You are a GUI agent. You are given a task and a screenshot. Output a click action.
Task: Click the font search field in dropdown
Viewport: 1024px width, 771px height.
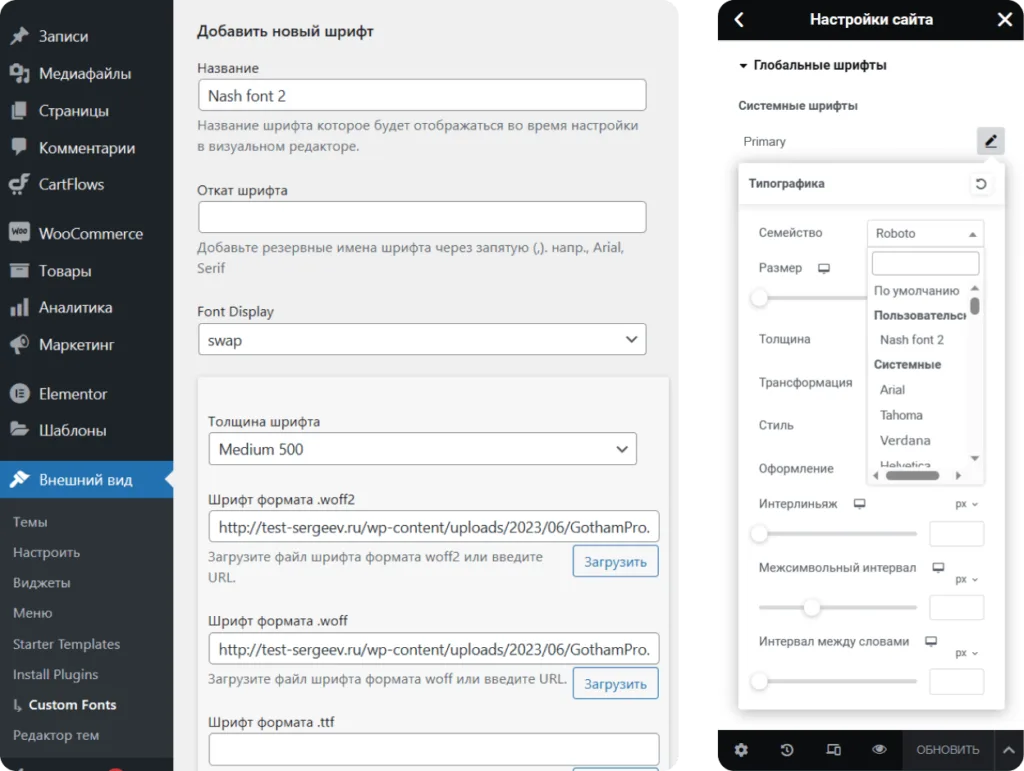pyautogui.click(x=925, y=264)
